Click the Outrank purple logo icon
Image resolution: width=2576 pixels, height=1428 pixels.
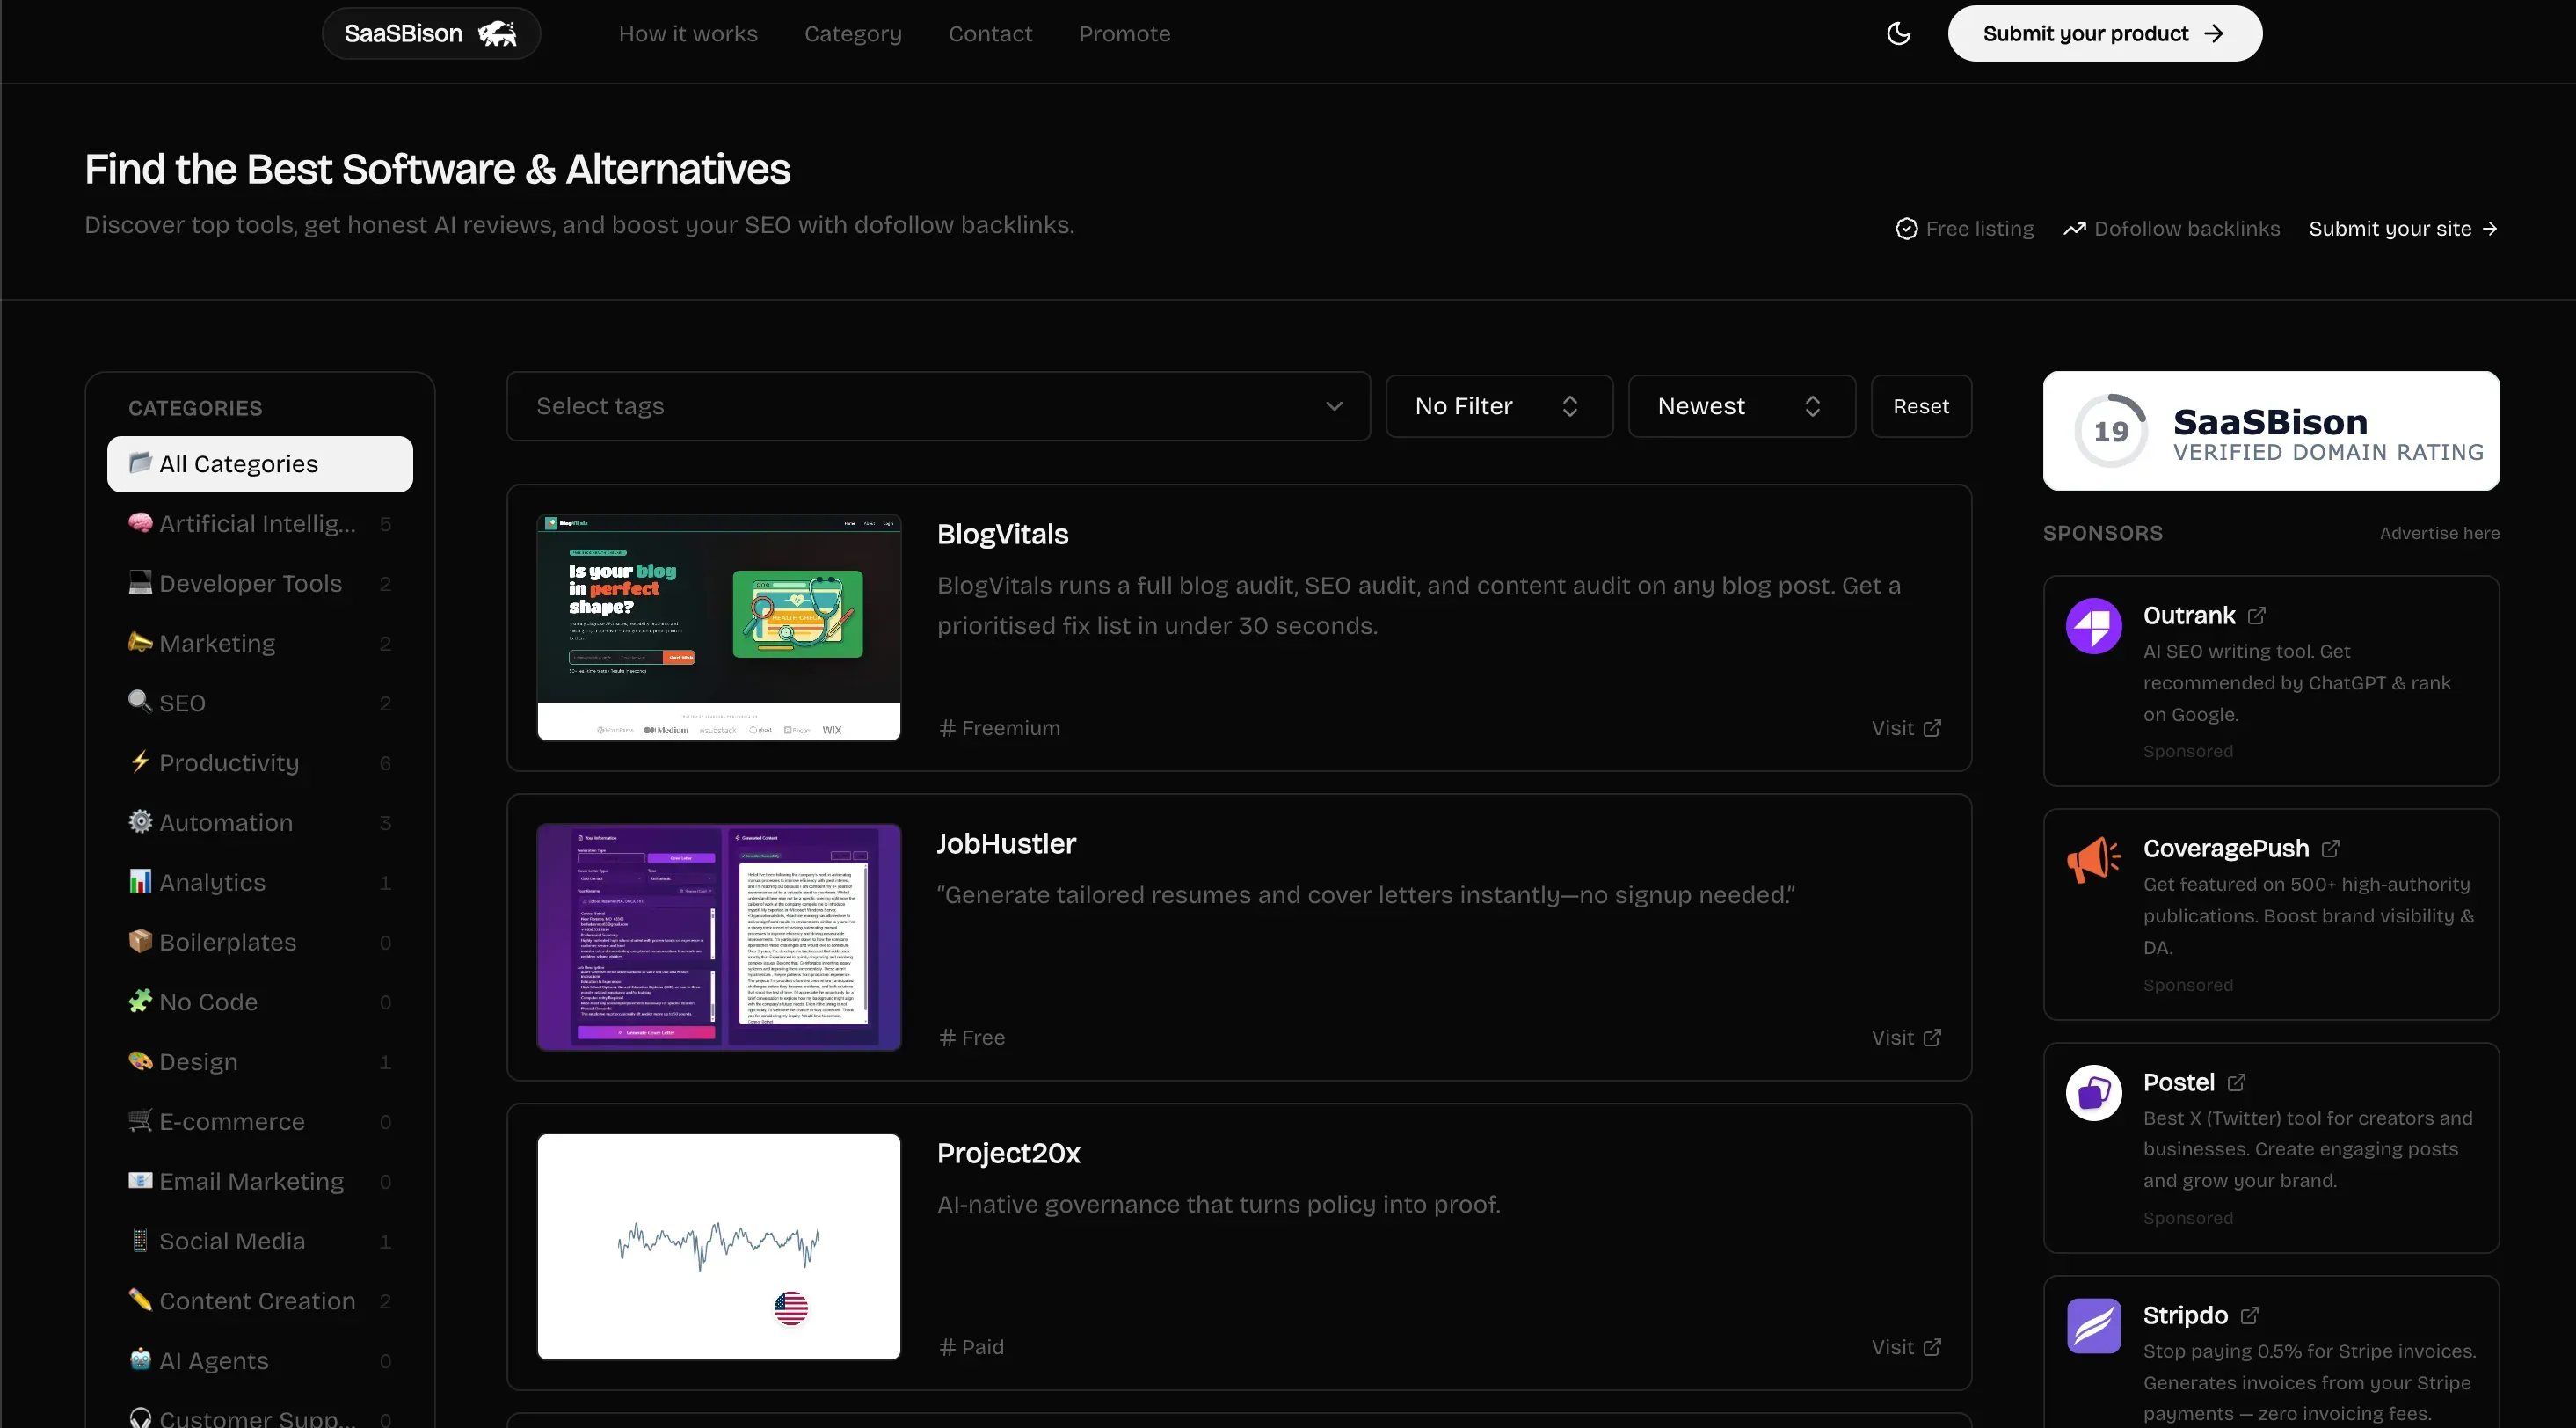coord(2093,626)
